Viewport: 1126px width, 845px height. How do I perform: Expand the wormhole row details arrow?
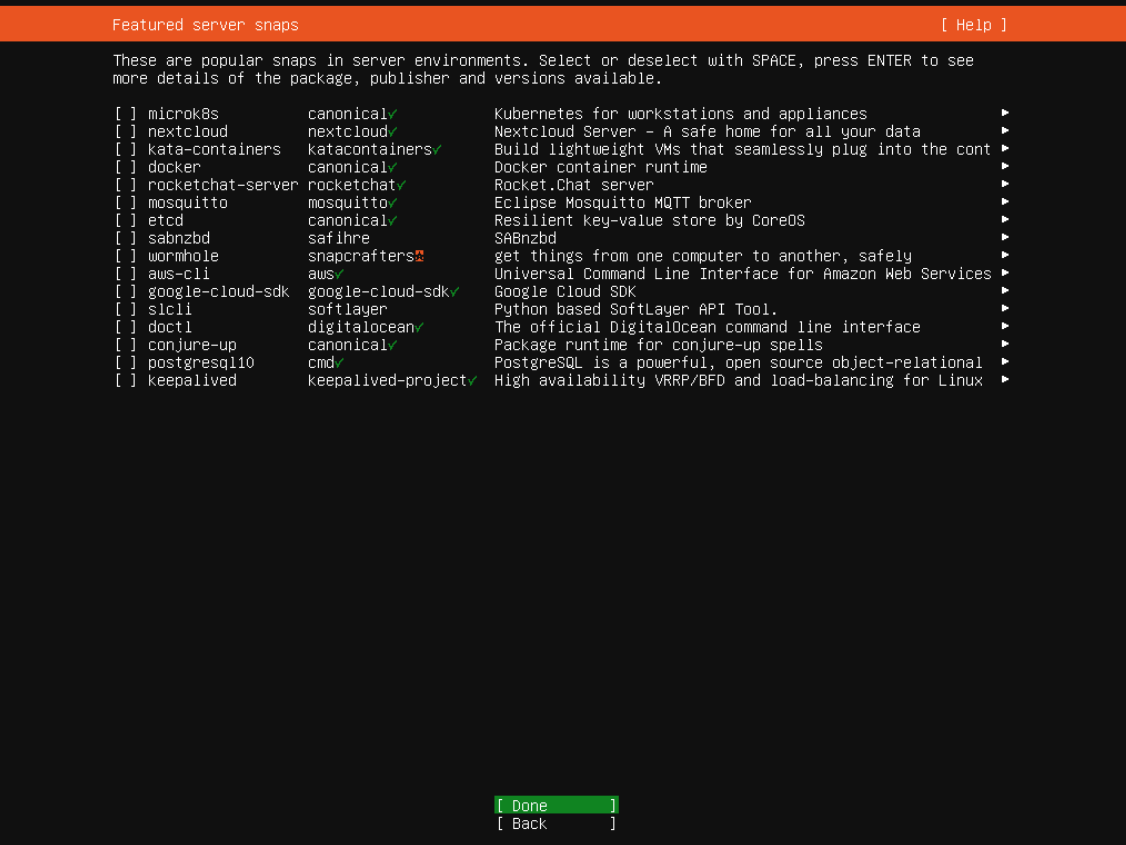(1005, 256)
